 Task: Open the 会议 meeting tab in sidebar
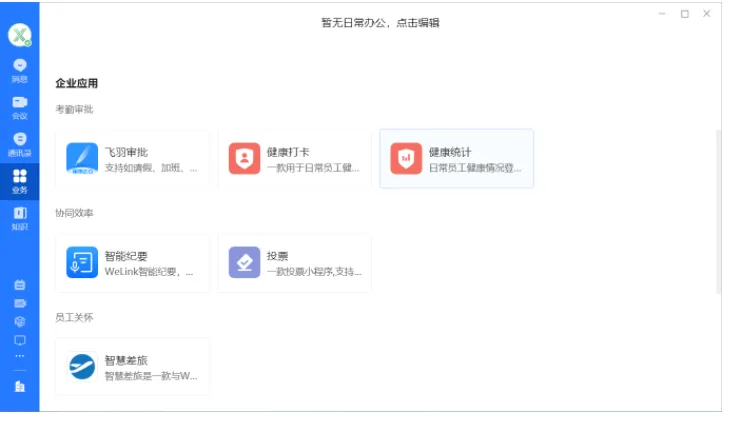20,108
